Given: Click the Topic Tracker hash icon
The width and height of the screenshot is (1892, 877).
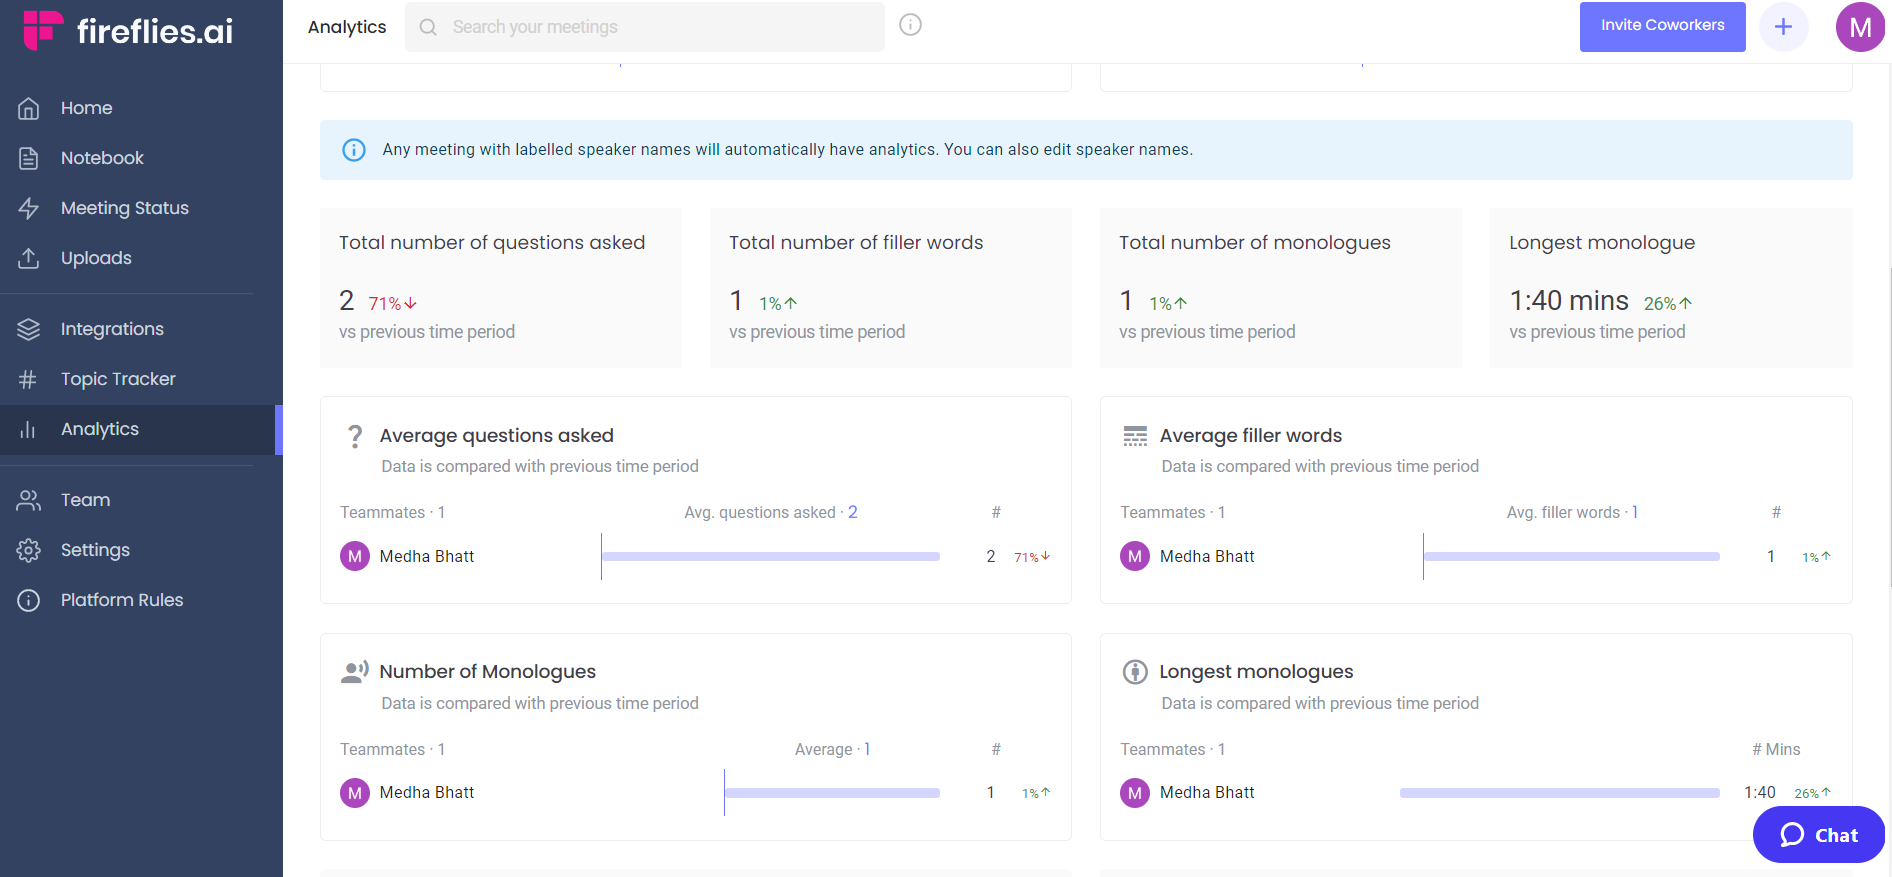Looking at the screenshot, I should click(29, 379).
